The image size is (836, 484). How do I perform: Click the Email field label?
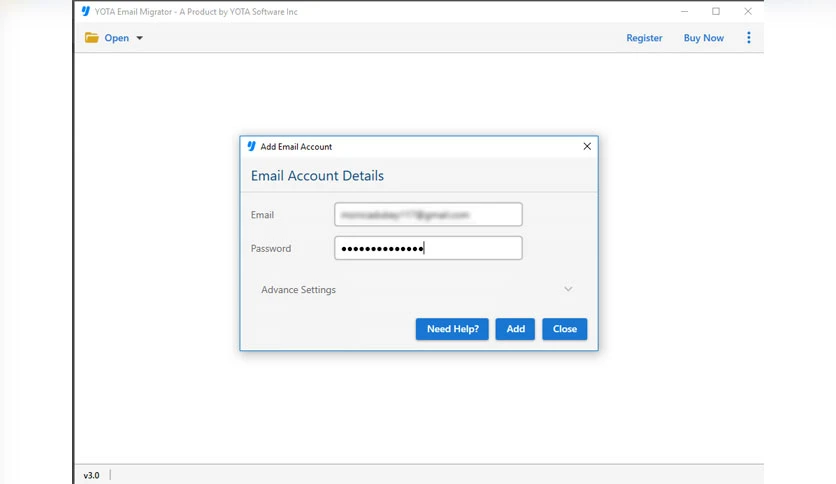262,215
